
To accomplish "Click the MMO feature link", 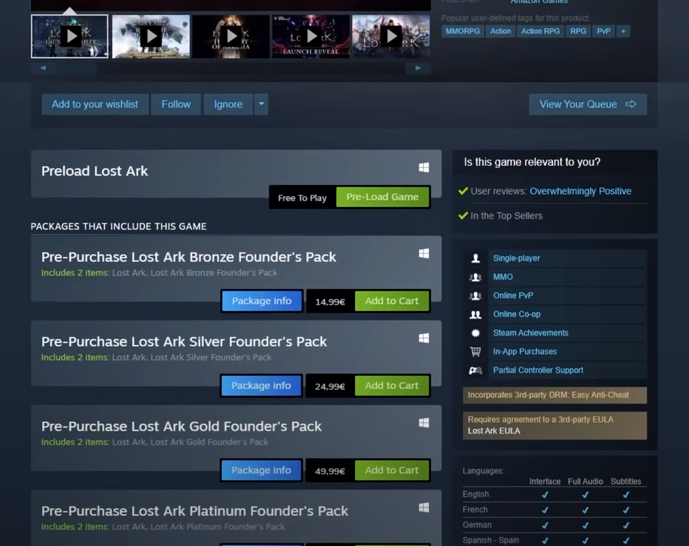I will [503, 277].
